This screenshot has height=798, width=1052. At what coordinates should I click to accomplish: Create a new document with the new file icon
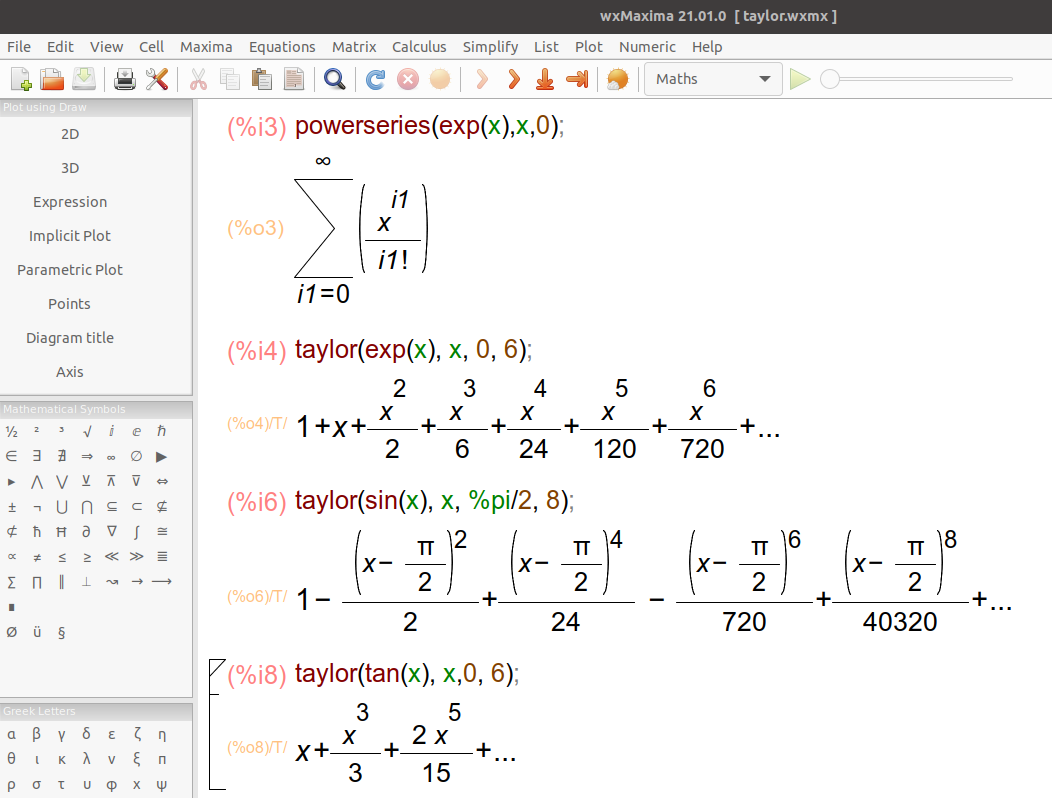pos(20,79)
